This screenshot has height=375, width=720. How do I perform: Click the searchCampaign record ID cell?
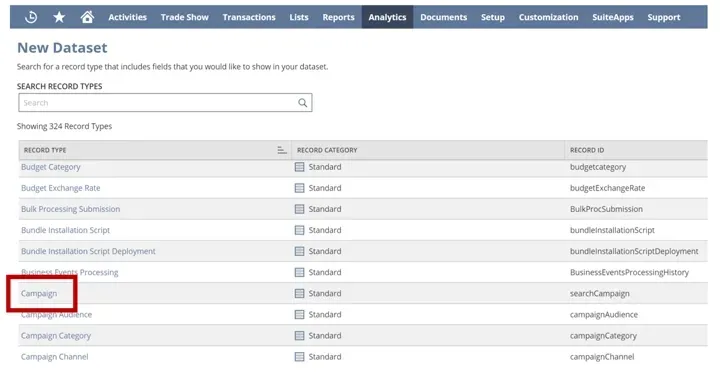click(x=600, y=294)
